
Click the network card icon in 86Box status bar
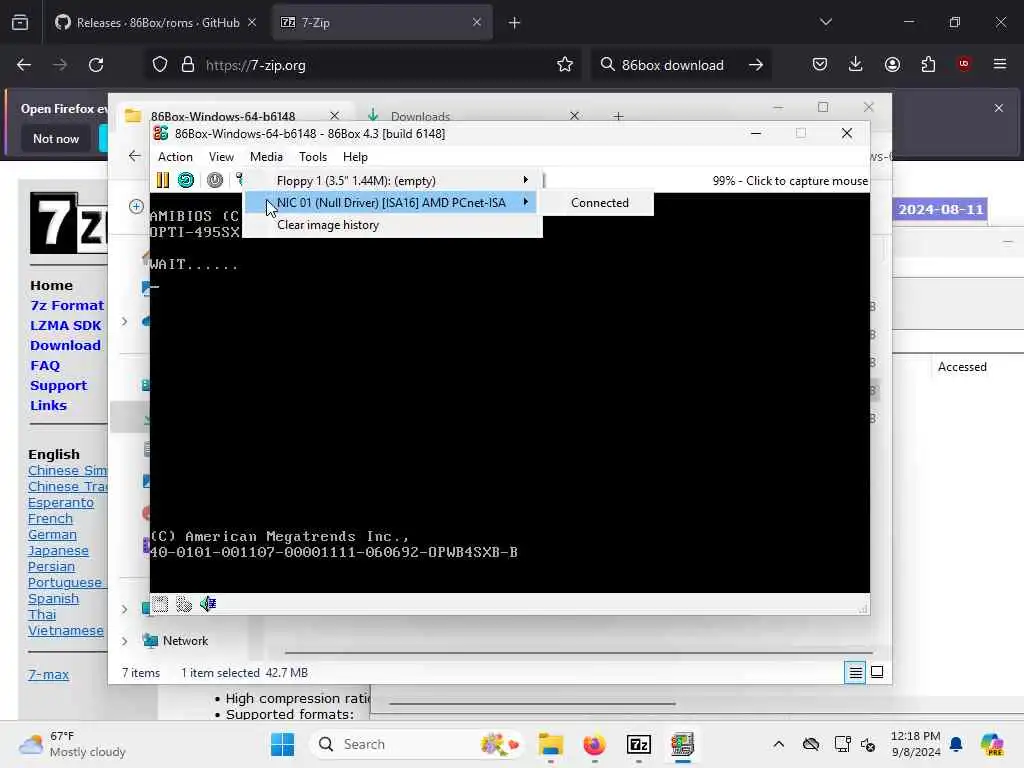coord(184,604)
